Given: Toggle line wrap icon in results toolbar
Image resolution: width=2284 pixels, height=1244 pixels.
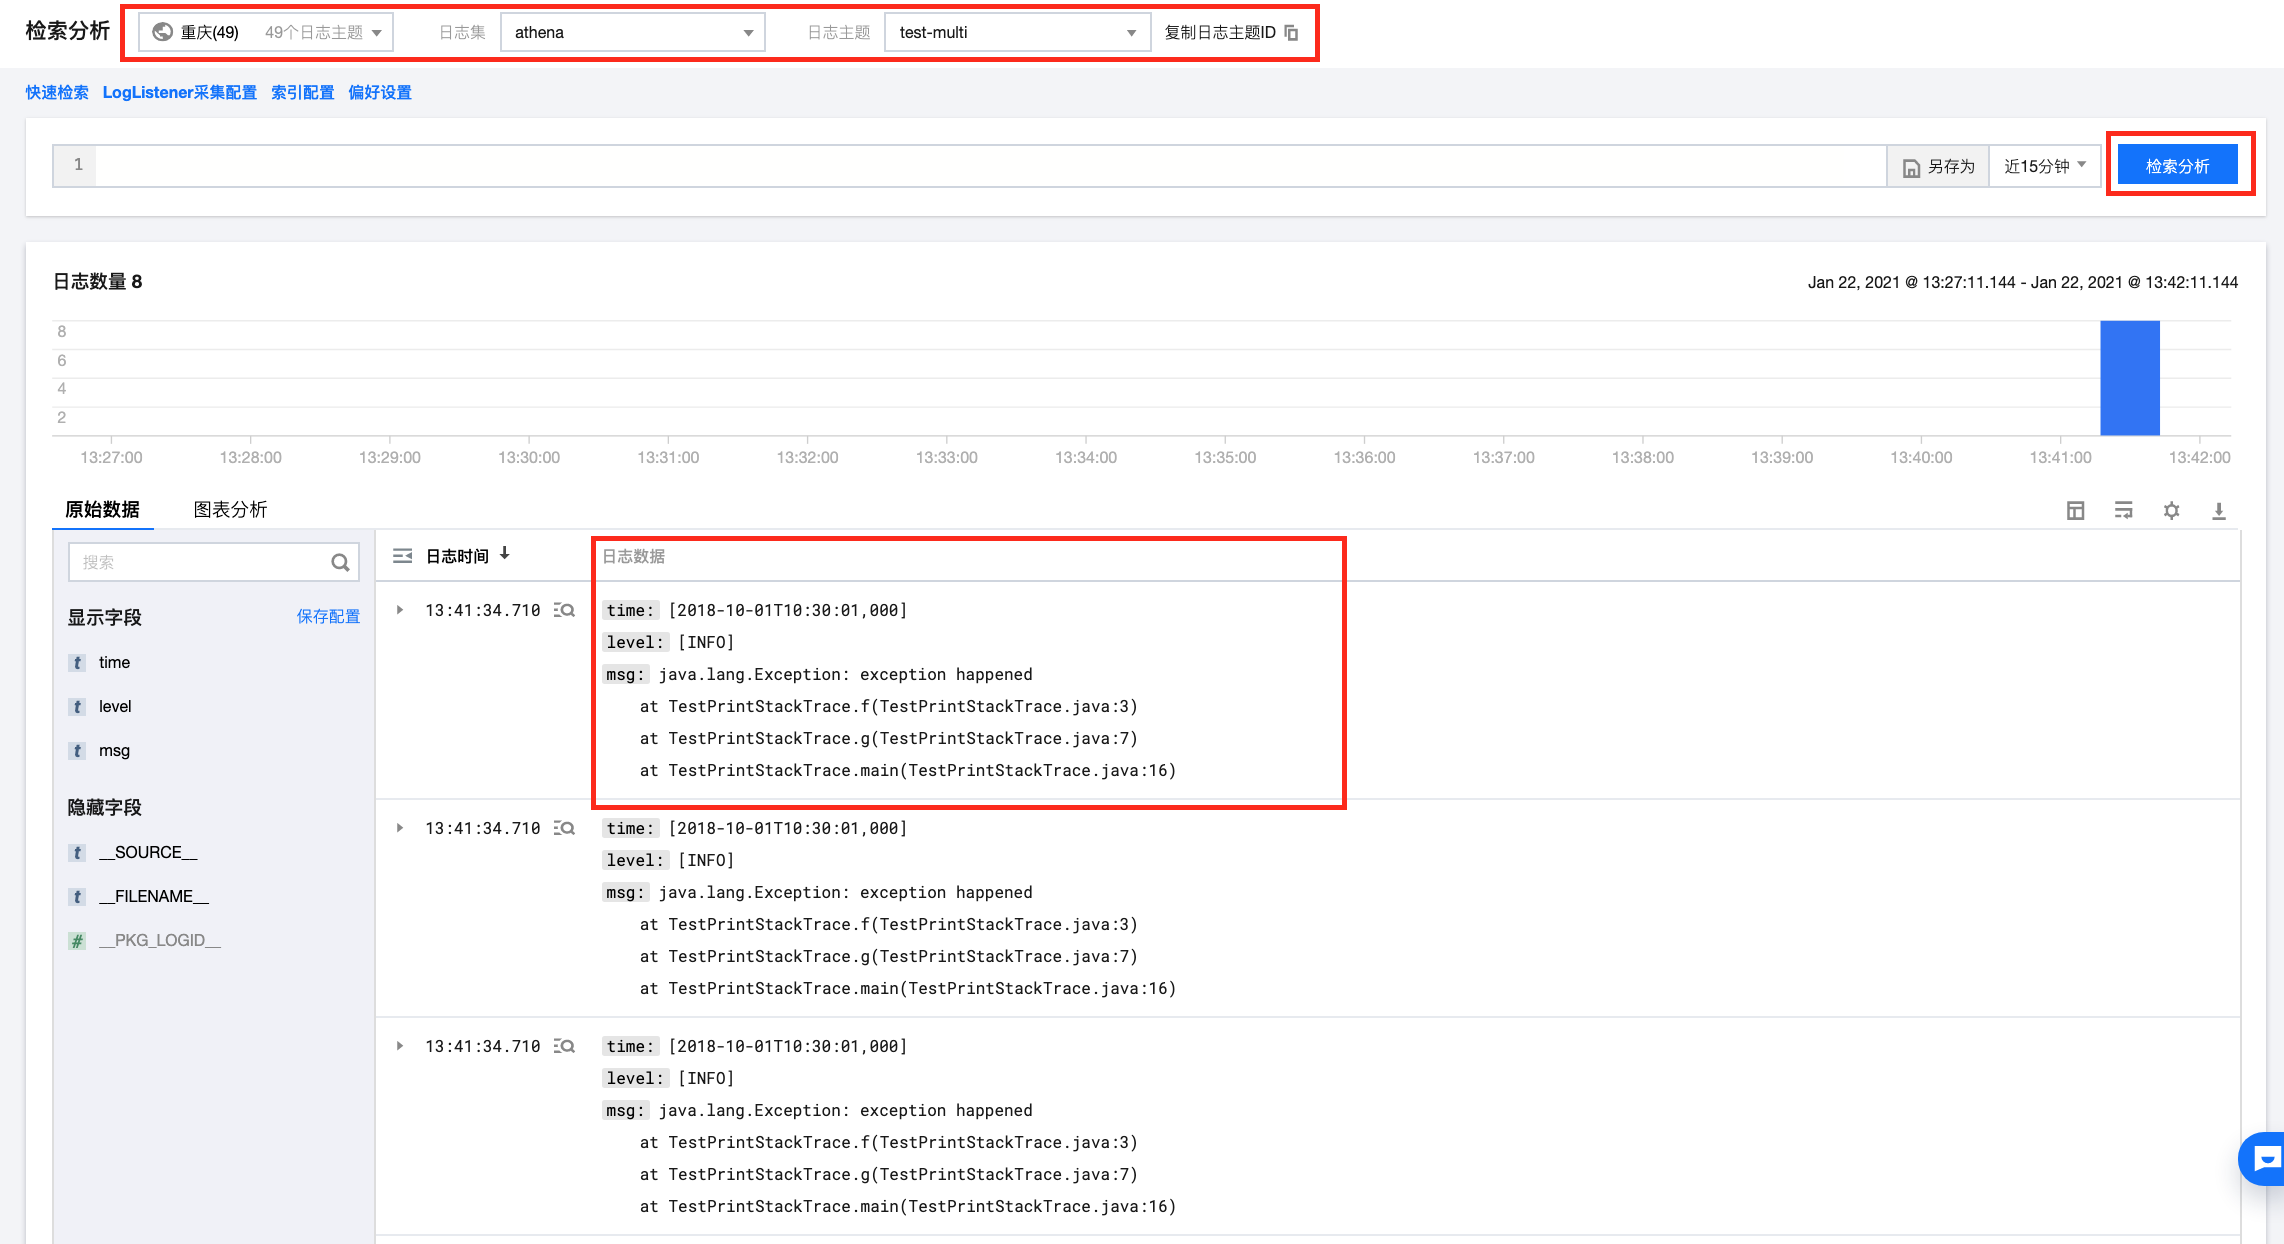Looking at the screenshot, I should click(x=2123, y=511).
